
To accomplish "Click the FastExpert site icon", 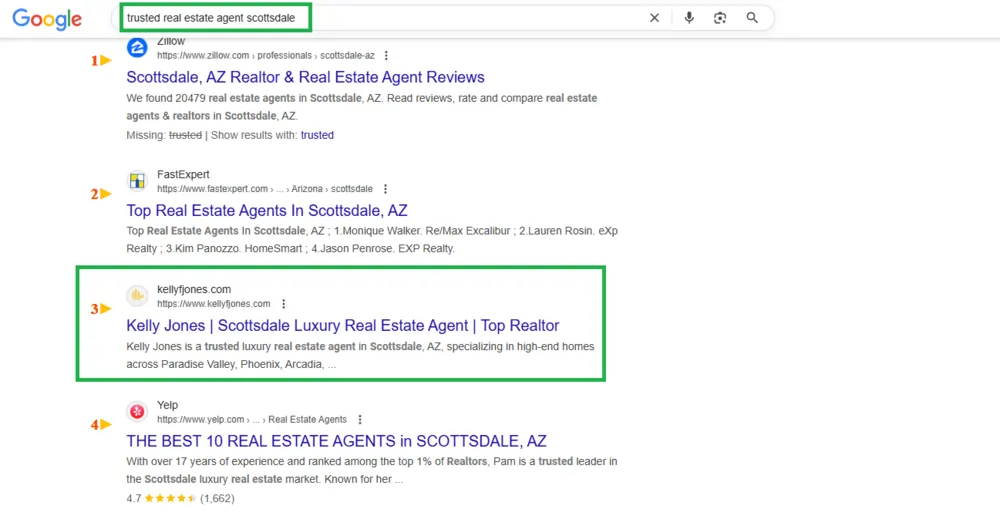I will tap(137, 181).
